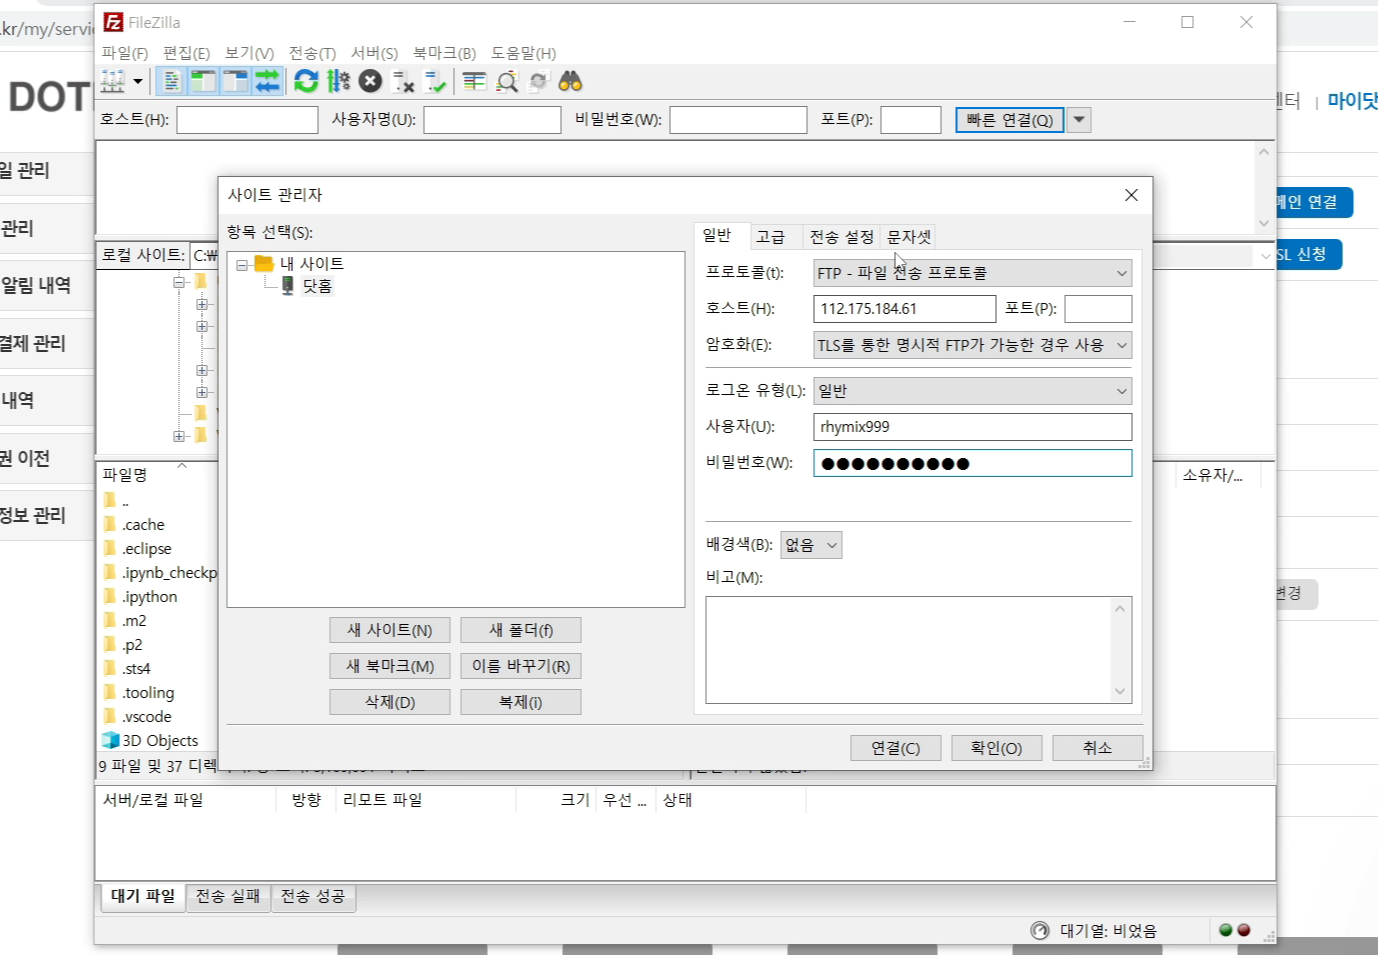The height and width of the screenshot is (955, 1378).
Task: Open the 북마크(B) menu
Action: click(444, 53)
